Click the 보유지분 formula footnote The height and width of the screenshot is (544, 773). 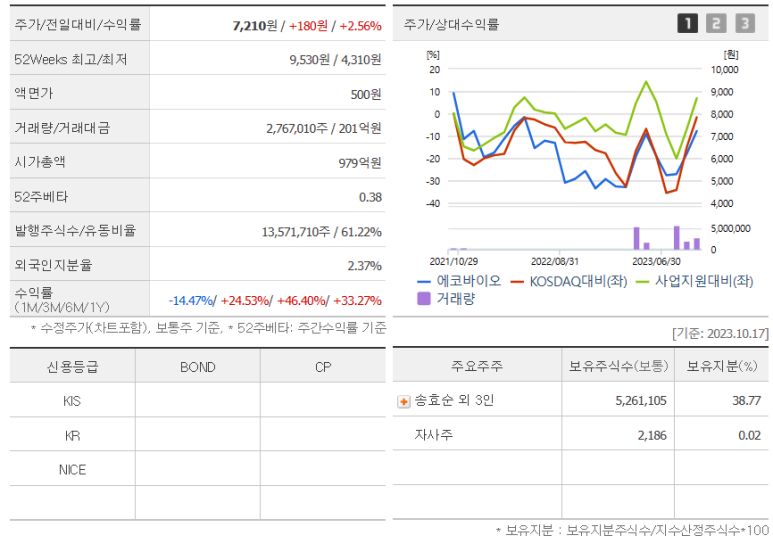click(x=632, y=530)
